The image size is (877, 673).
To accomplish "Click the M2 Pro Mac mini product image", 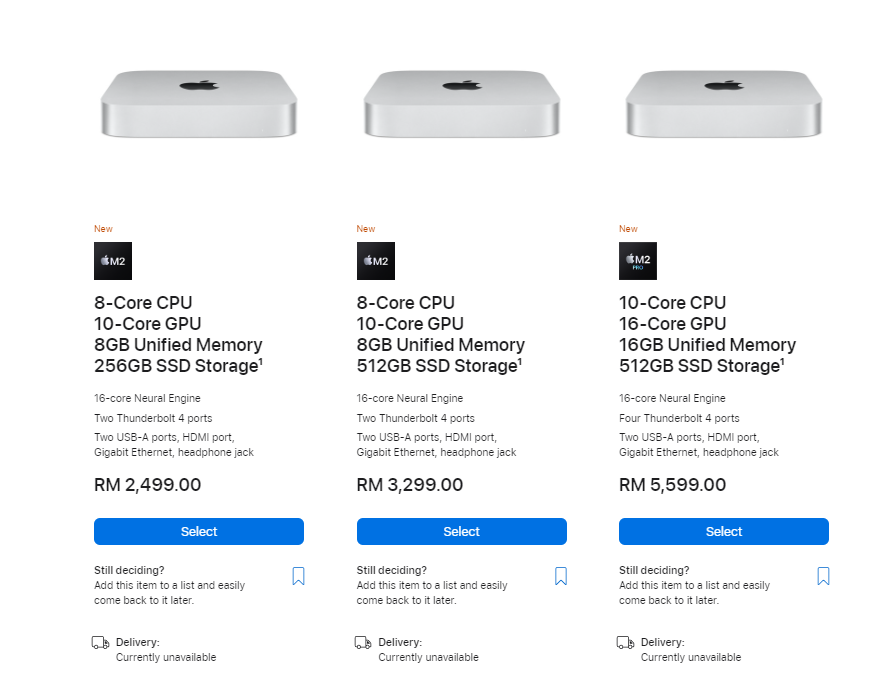I will click(x=724, y=103).
